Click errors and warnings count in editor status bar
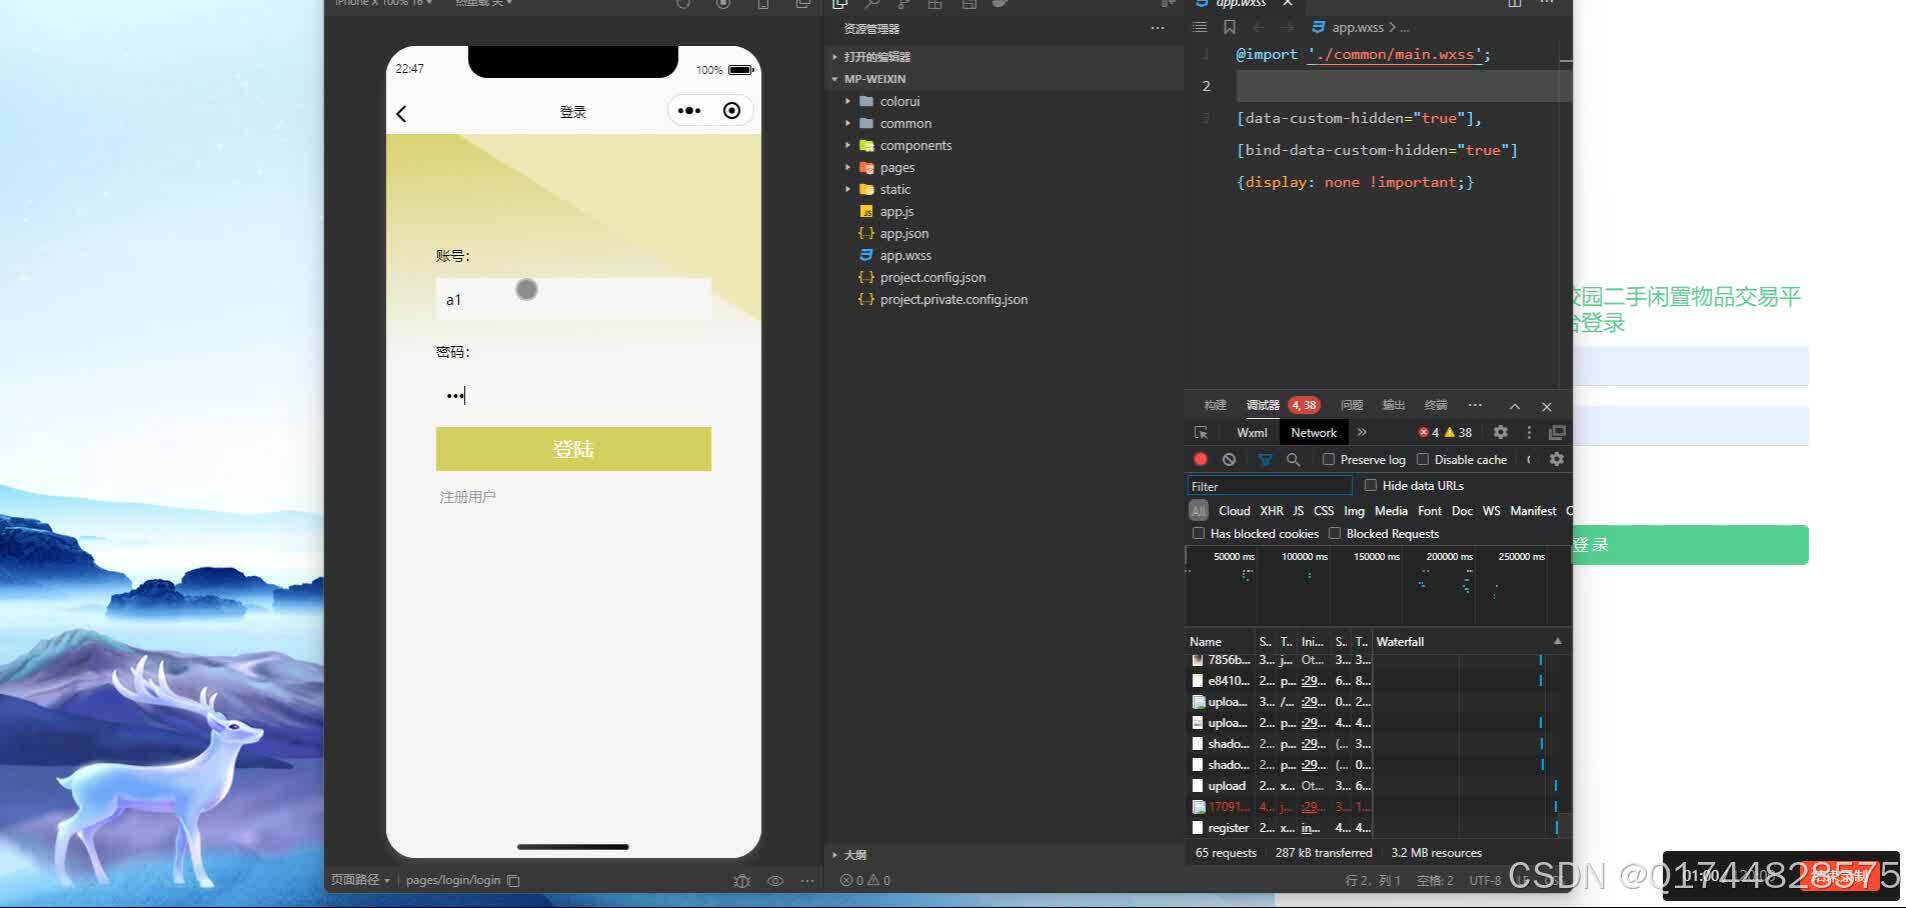1906x908 pixels. pos(865,880)
